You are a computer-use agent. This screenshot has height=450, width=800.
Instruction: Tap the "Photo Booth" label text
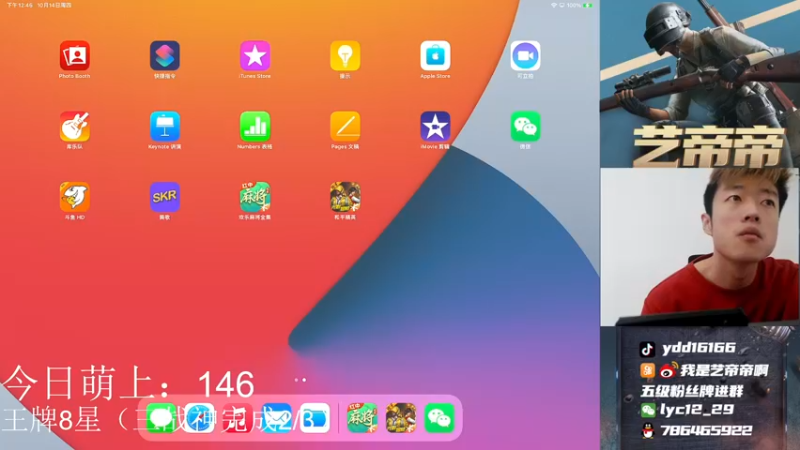[x=74, y=76]
